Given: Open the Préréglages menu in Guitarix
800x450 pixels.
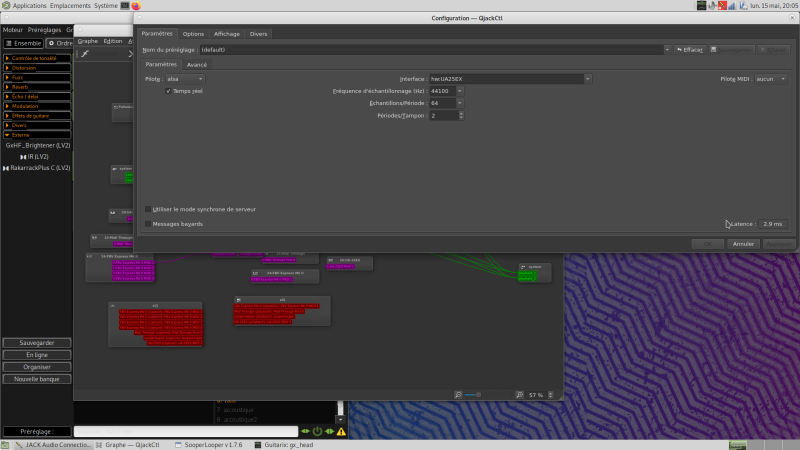Looking at the screenshot, I should click(44, 30).
